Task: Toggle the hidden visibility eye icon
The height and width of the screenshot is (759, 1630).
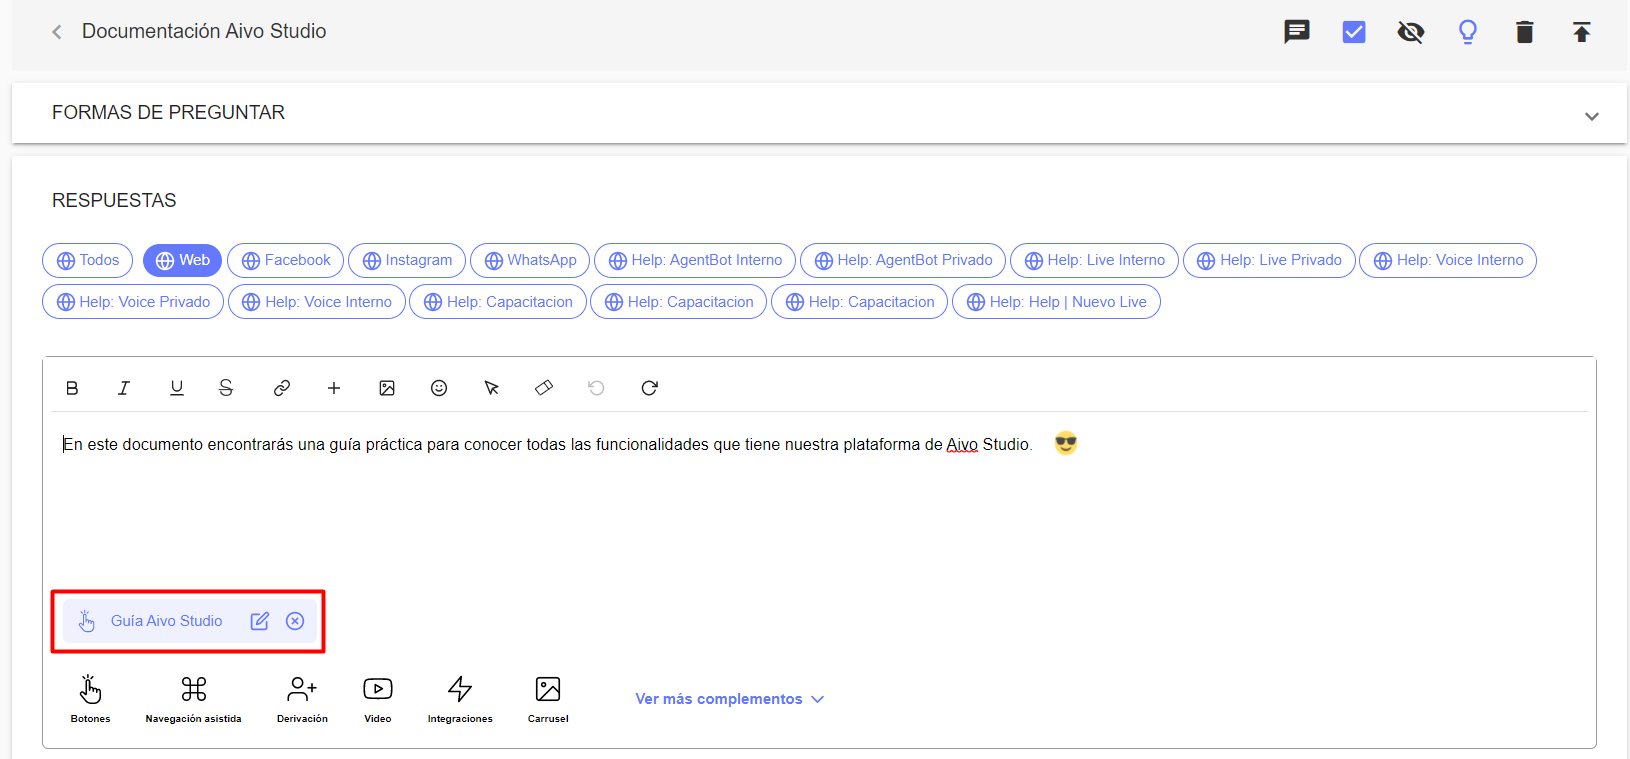Action: [x=1411, y=32]
